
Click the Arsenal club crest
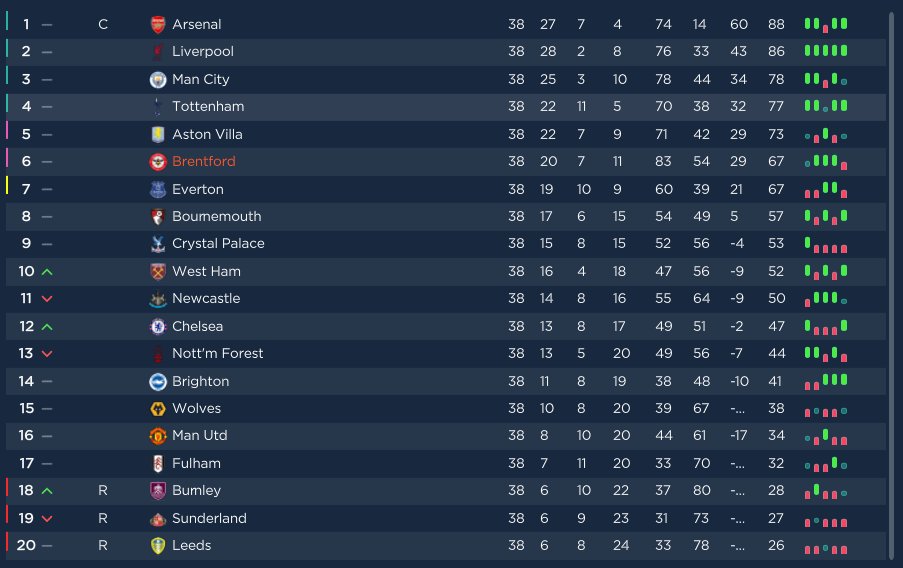(158, 24)
